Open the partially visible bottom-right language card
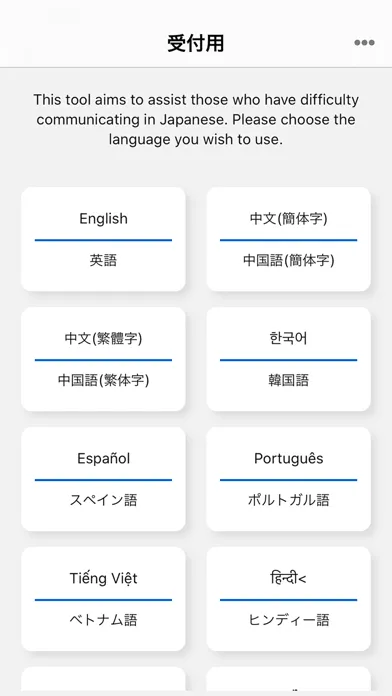 289,679
